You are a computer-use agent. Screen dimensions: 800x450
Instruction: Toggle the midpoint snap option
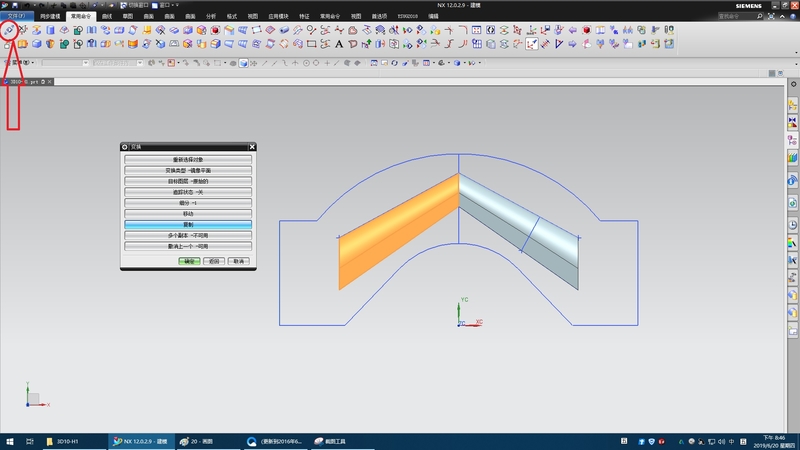[274, 63]
